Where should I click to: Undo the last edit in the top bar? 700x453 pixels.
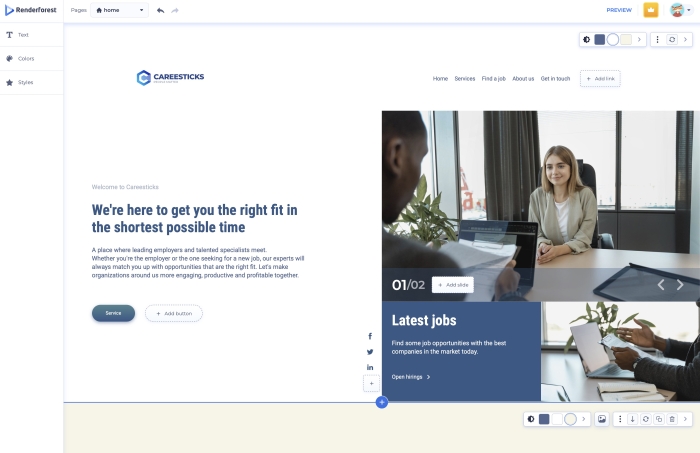(161, 10)
